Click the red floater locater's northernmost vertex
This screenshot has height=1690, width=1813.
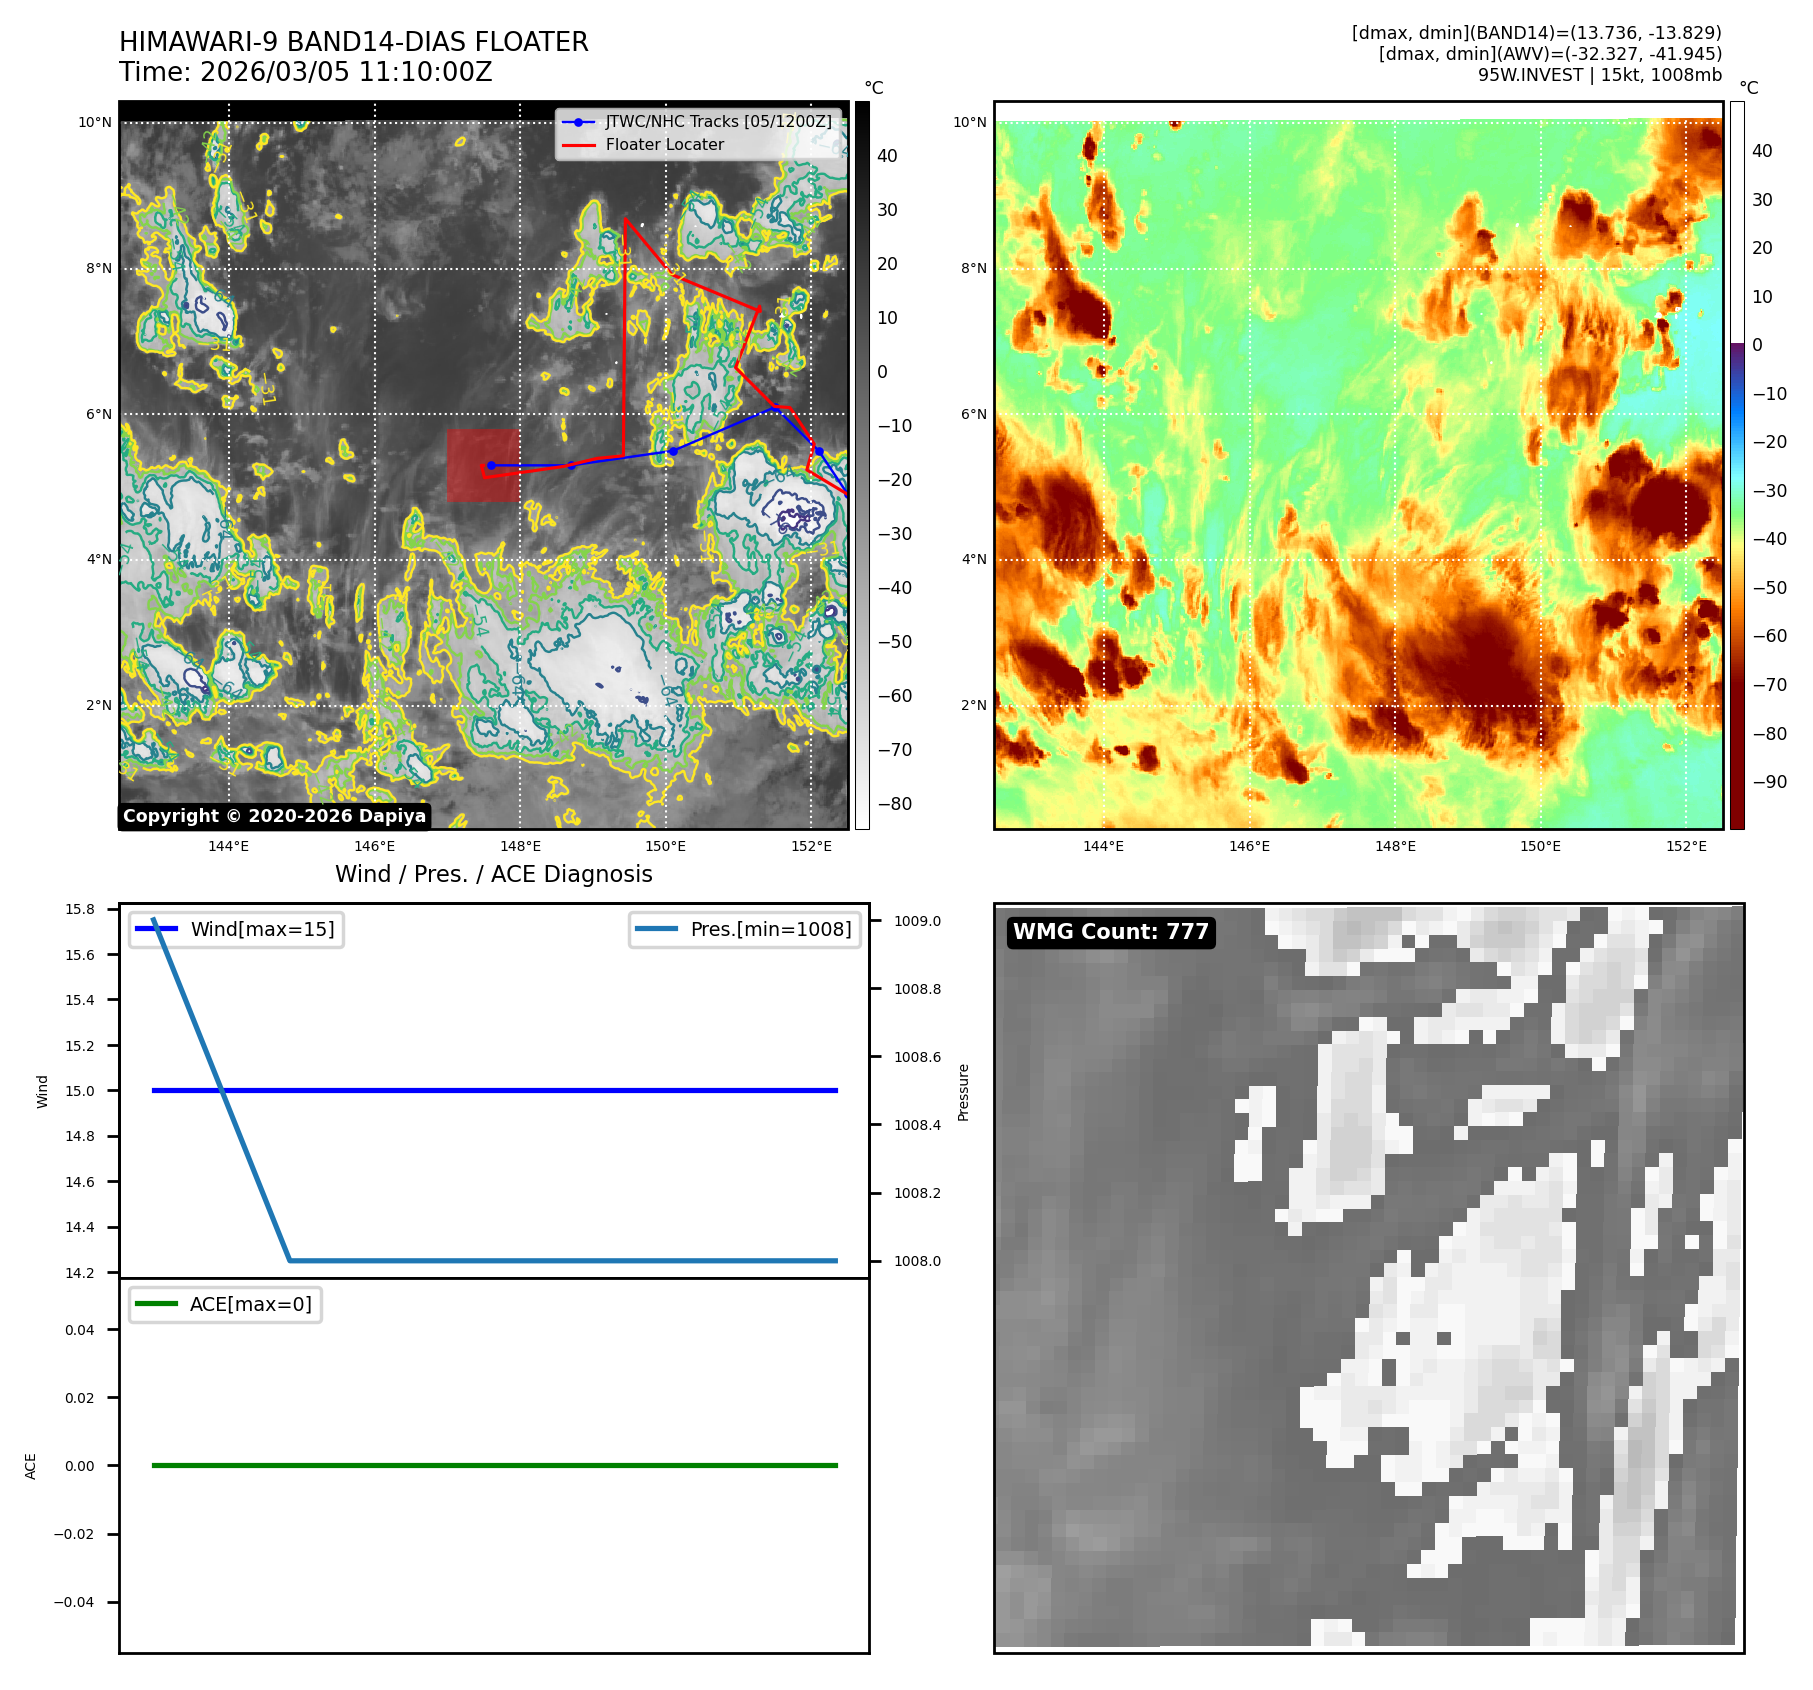click(x=625, y=218)
